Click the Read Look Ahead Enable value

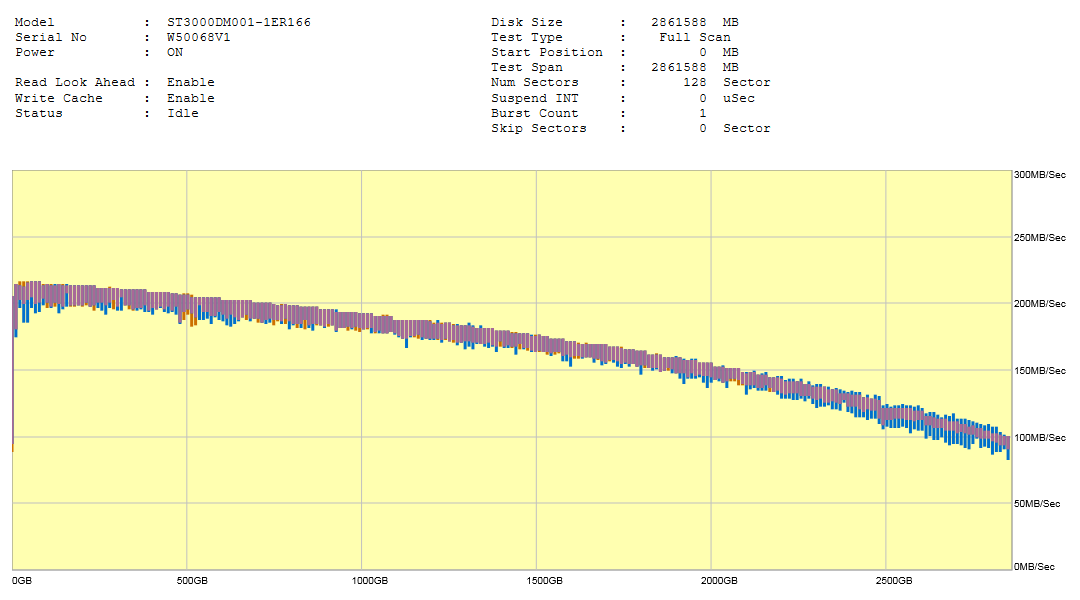click(x=190, y=82)
